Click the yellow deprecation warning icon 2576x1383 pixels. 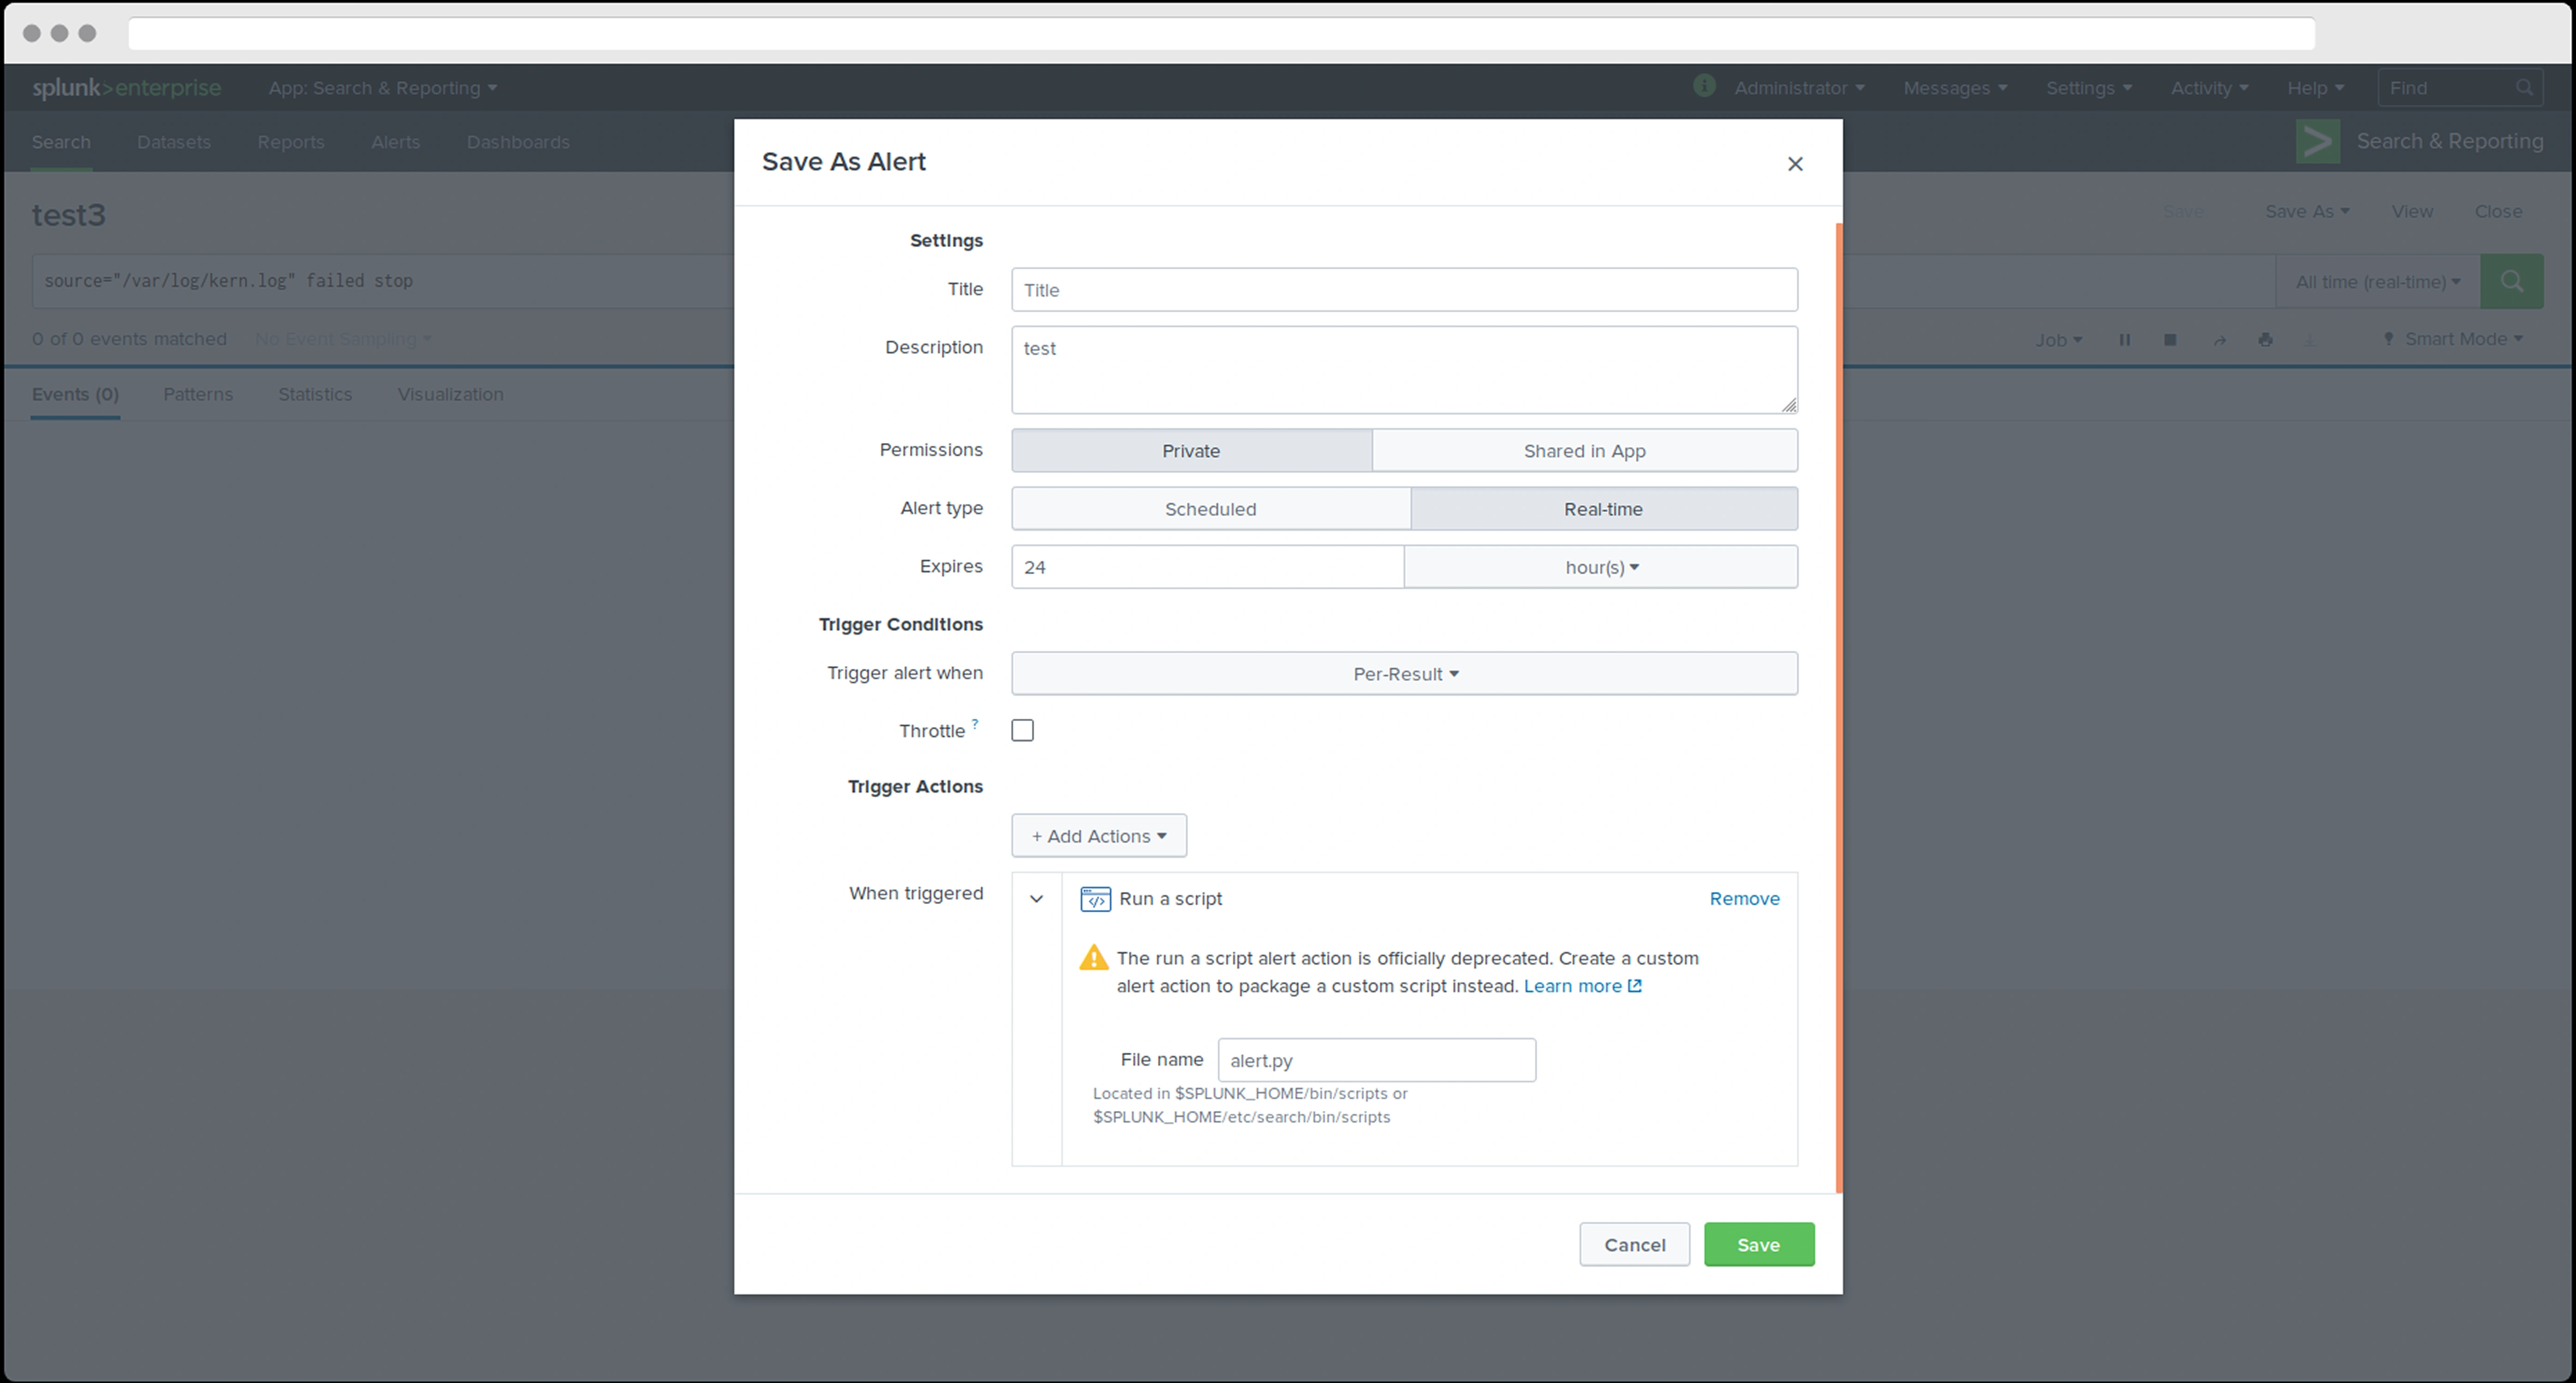tap(1093, 958)
